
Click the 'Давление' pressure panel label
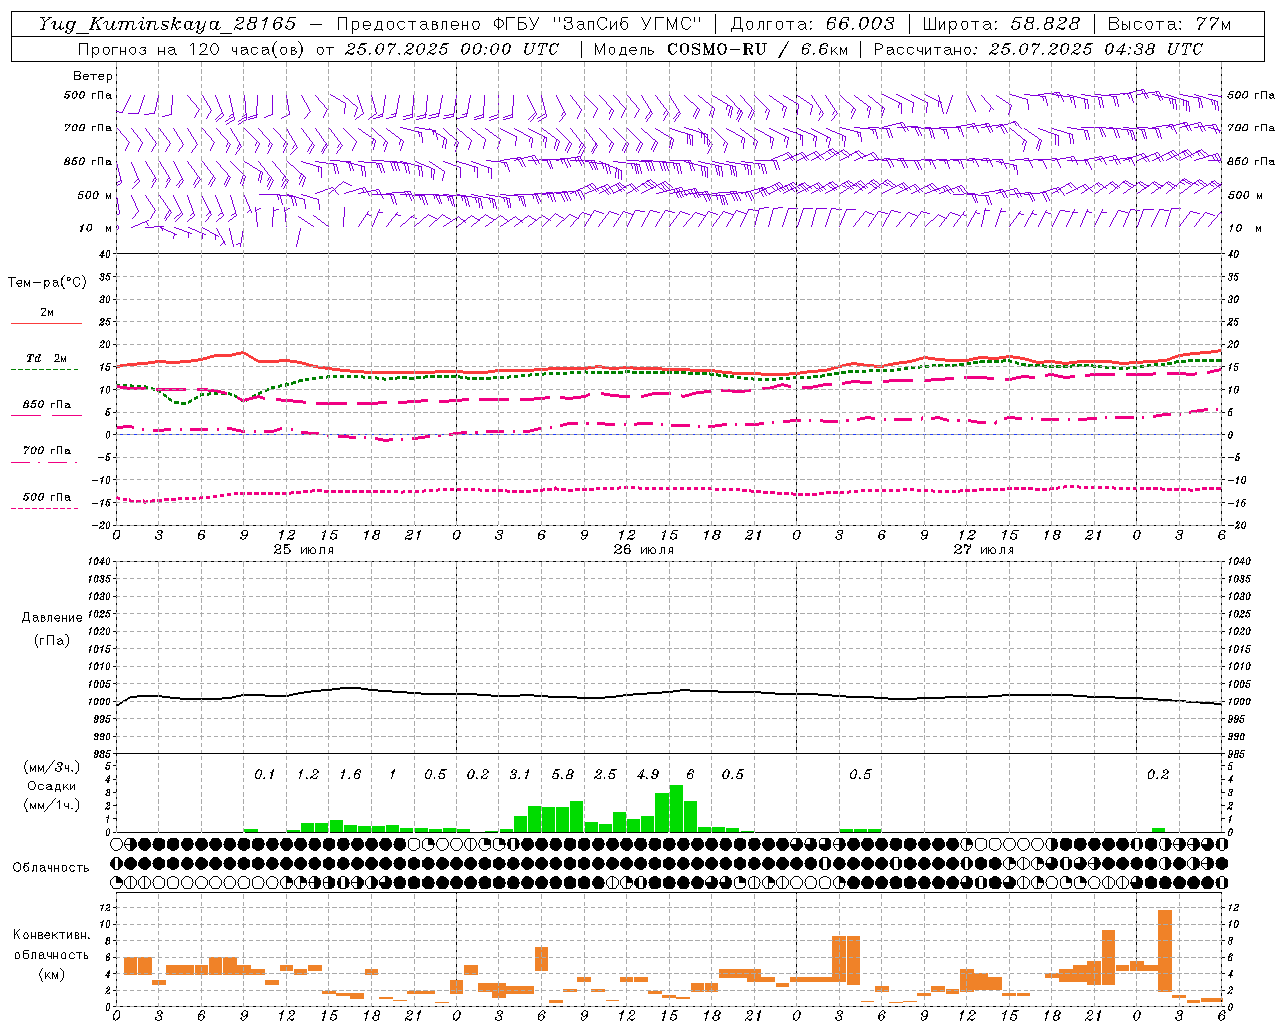click(52, 617)
